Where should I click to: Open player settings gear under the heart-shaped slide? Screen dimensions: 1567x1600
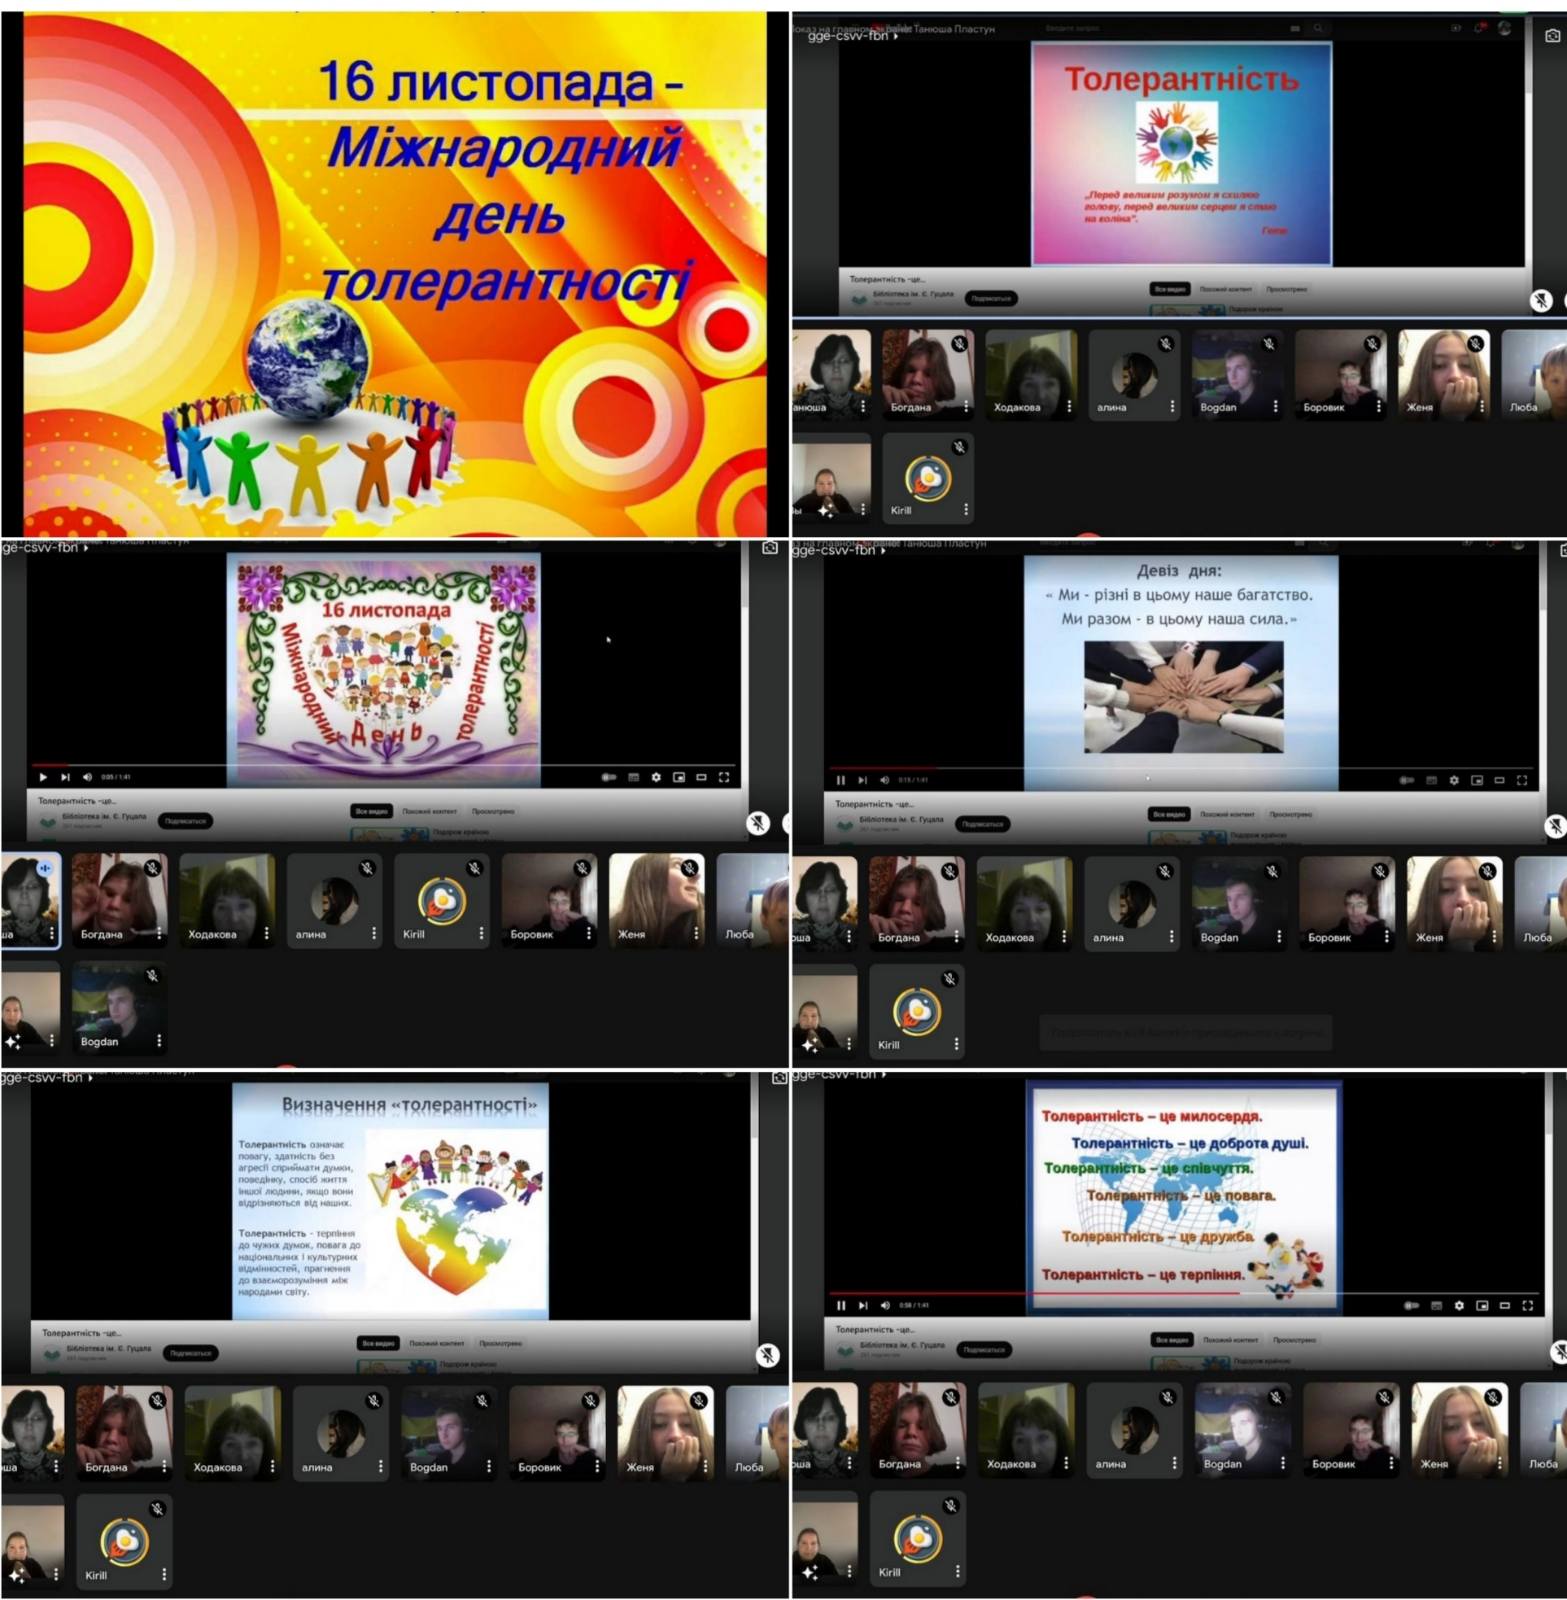[x=656, y=777]
